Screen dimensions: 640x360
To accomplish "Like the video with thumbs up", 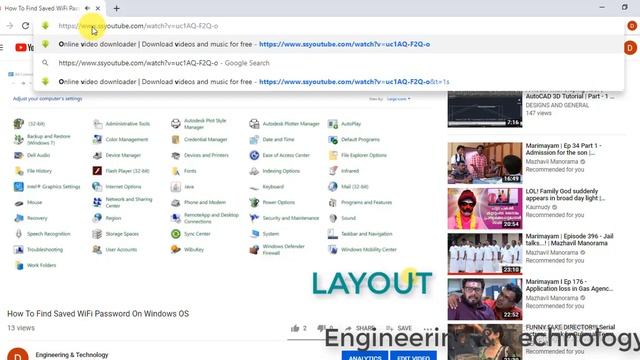I will [x=296, y=328].
